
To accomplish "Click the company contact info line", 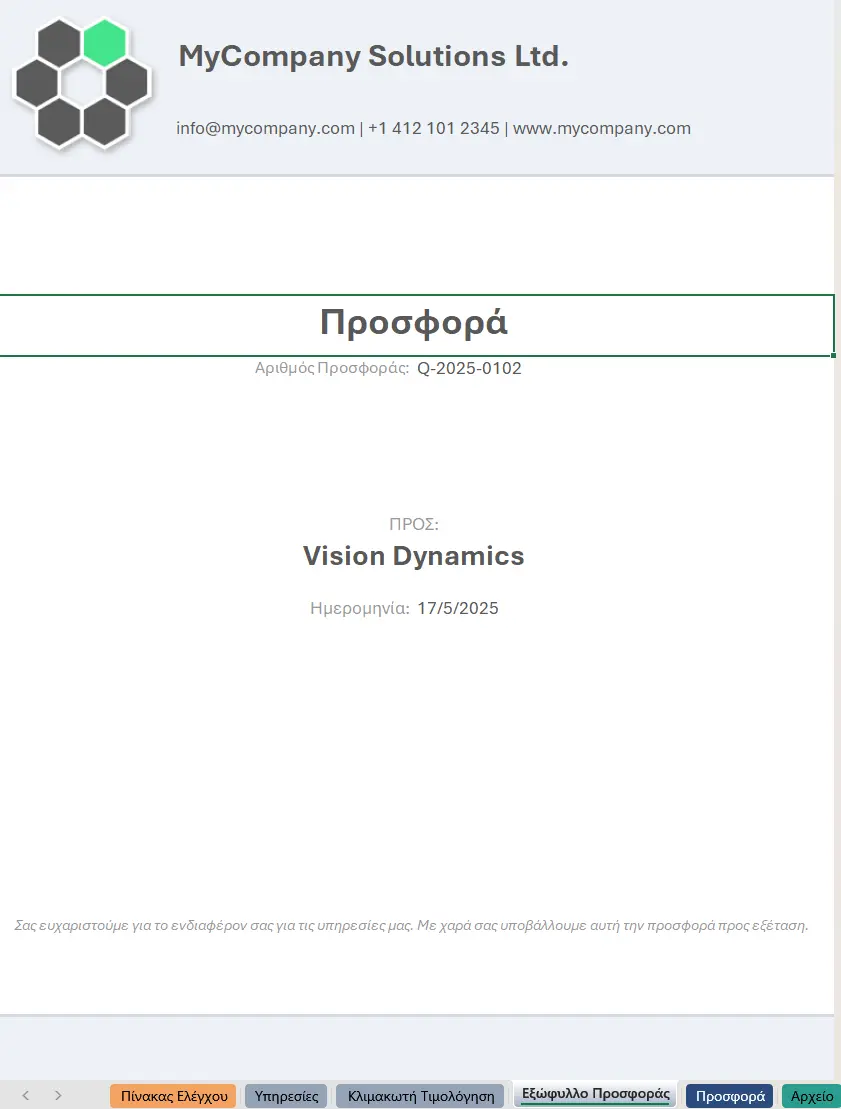I will click(434, 128).
